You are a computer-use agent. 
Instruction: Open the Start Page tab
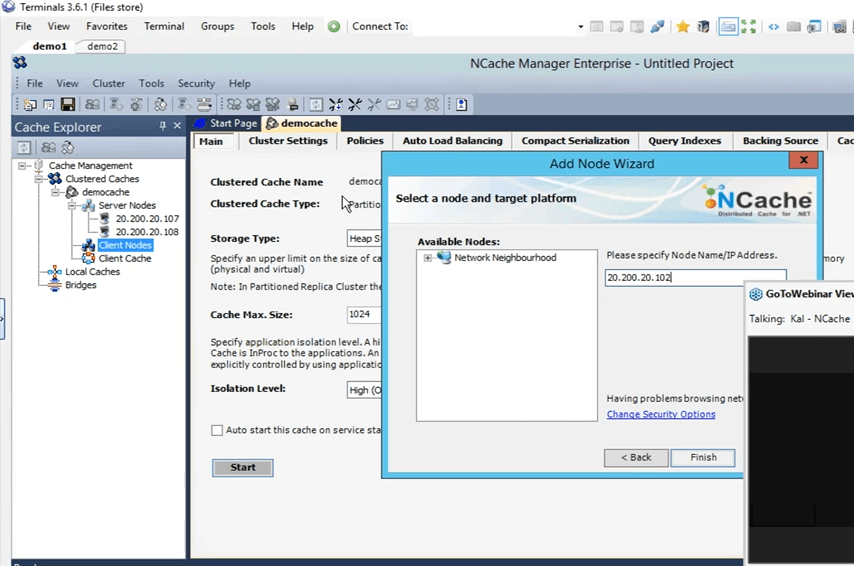[x=226, y=124]
